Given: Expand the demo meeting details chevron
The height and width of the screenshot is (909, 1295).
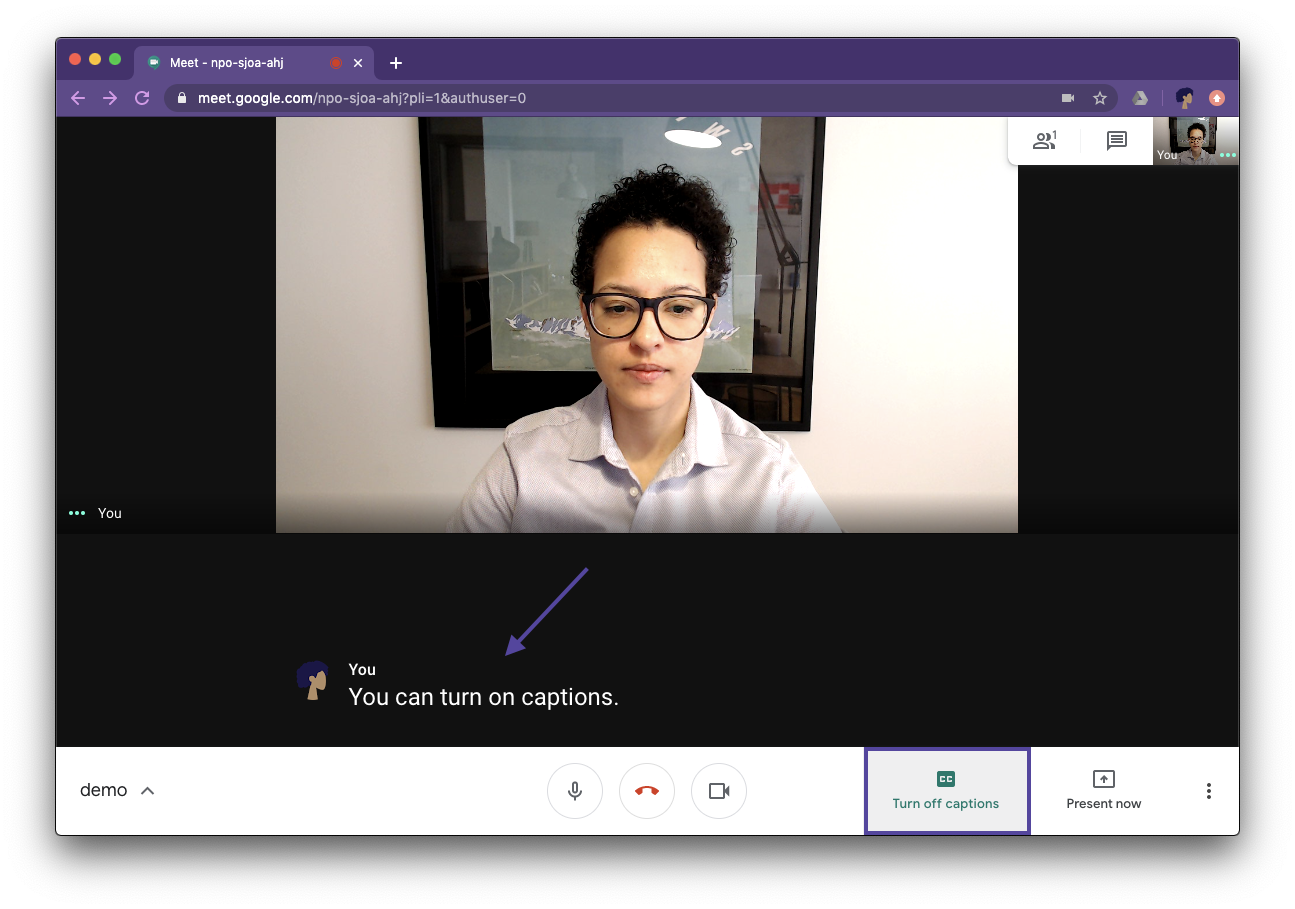Looking at the screenshot, I should 147,790.
